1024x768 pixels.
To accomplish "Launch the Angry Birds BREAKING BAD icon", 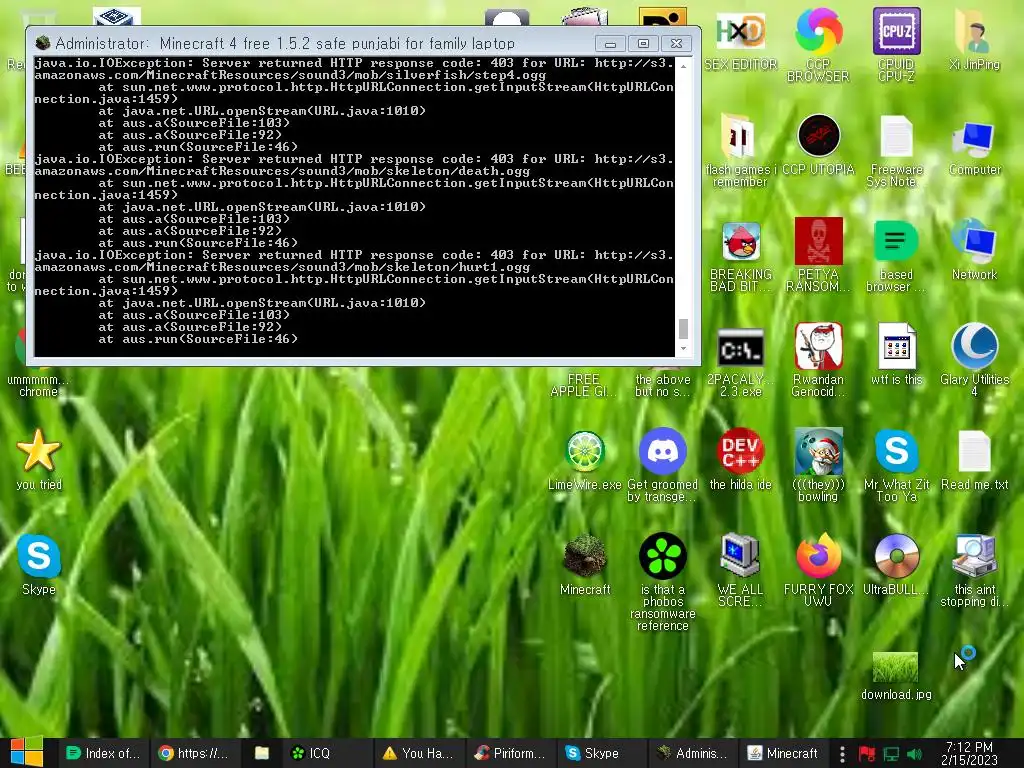I will 741,241.
